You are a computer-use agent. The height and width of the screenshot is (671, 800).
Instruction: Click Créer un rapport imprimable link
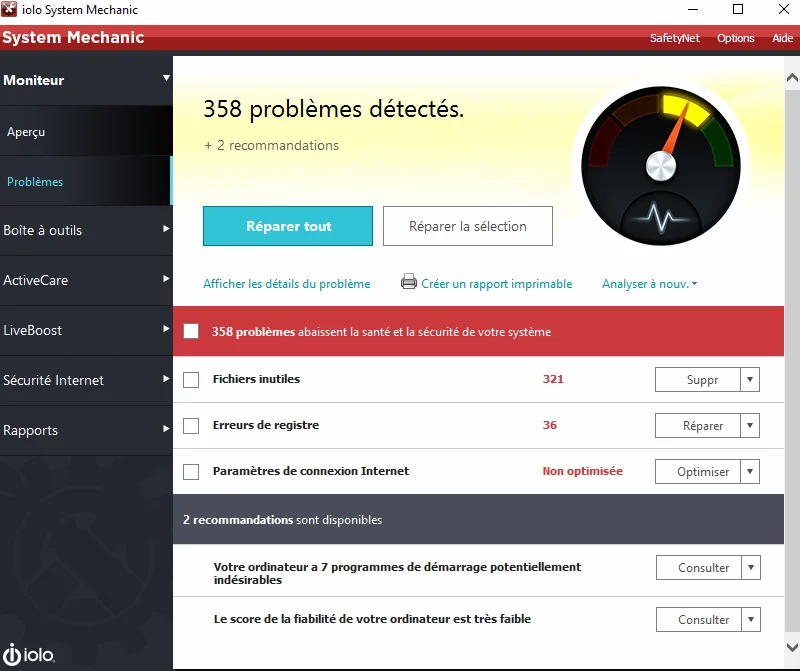[496, 284]
